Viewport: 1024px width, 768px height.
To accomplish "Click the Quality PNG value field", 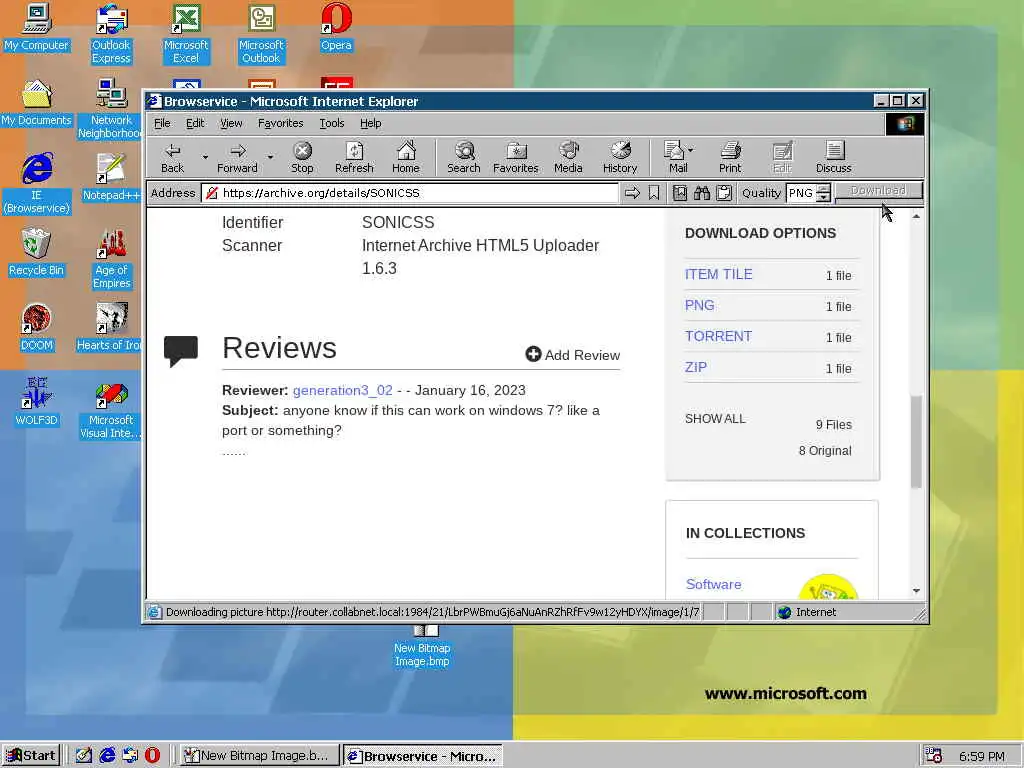I will click(x=801, y=193).
